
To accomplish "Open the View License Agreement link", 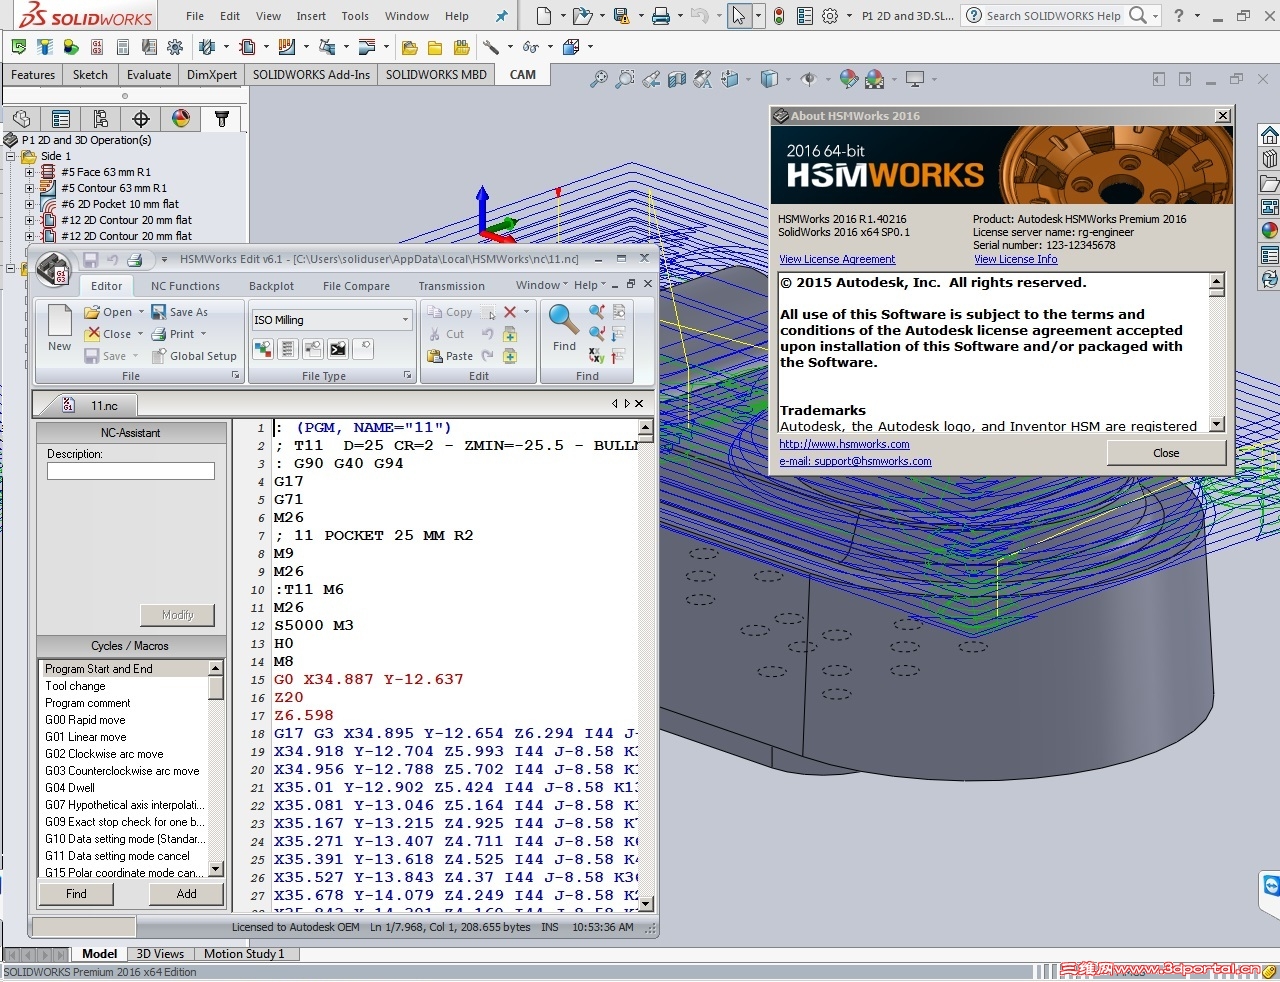I will (837, 259).
